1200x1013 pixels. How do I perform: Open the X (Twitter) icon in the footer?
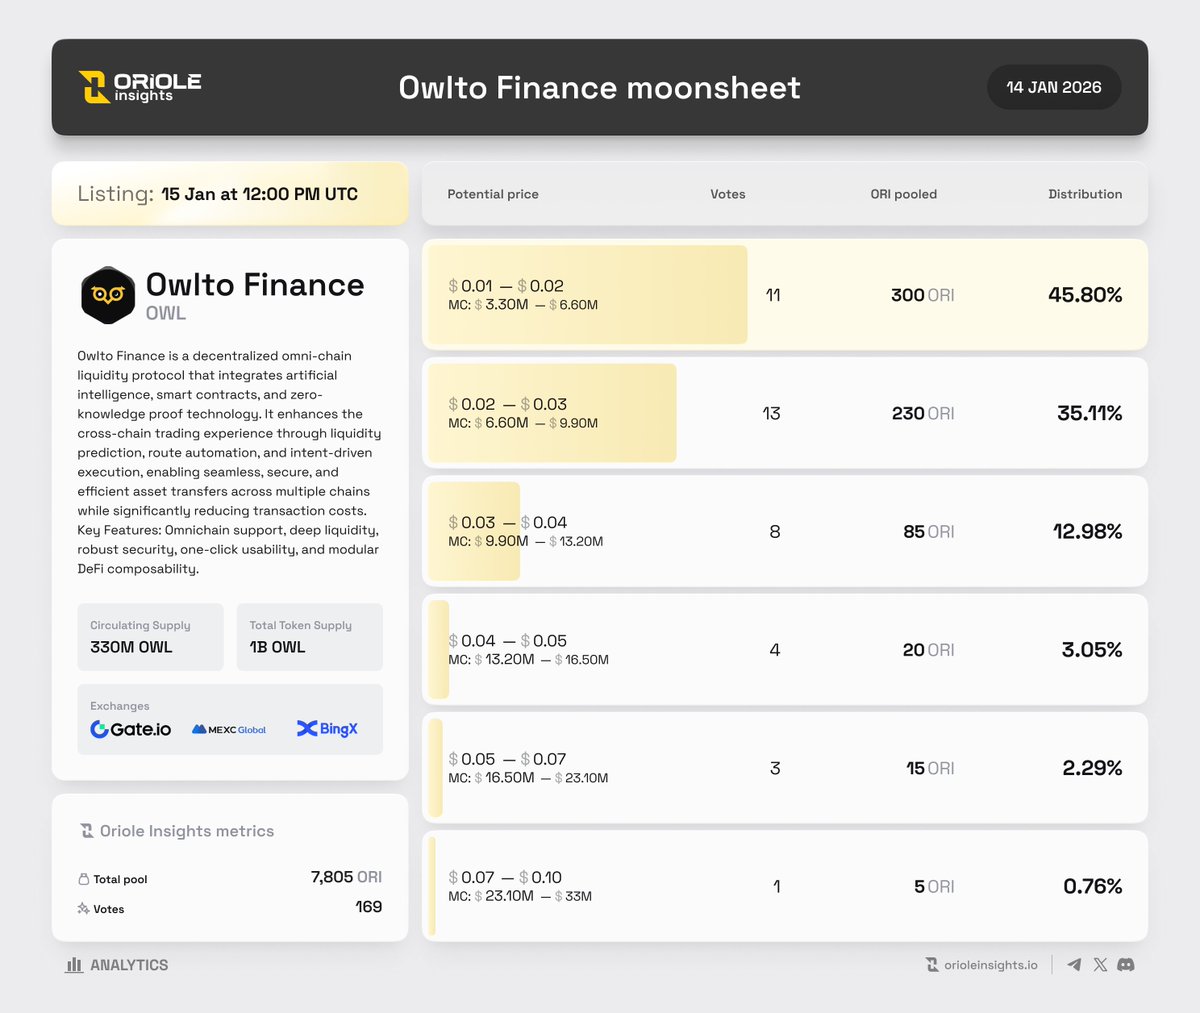(1100, 965)
